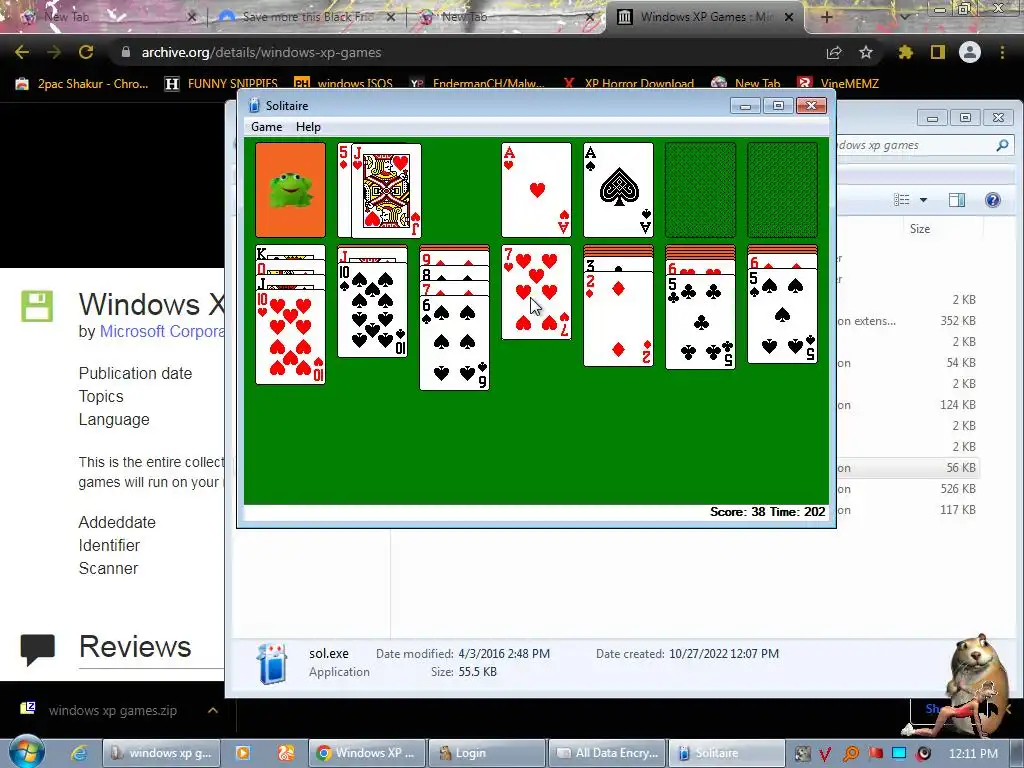Click the orange magnifier tray icon

850,754
